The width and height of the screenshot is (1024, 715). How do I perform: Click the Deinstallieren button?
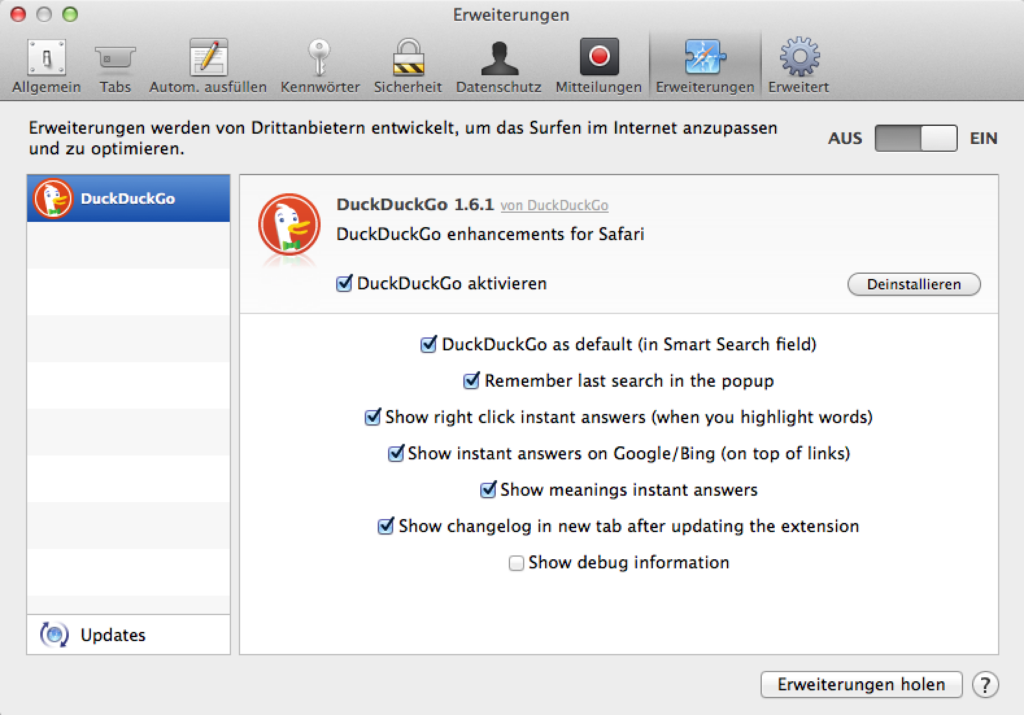(x=914, y=284)
